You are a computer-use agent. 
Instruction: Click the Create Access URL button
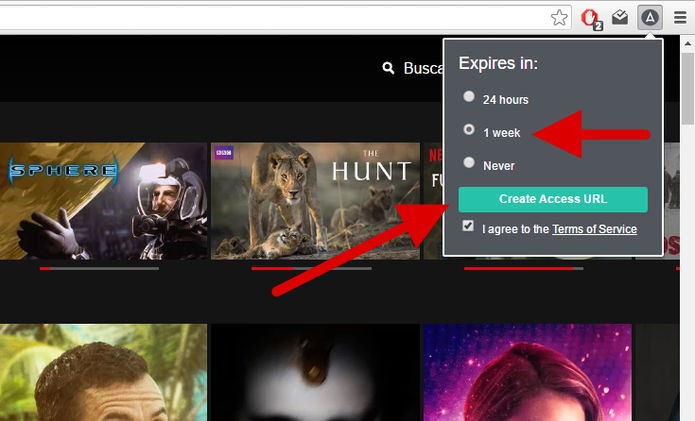[553, 199]
